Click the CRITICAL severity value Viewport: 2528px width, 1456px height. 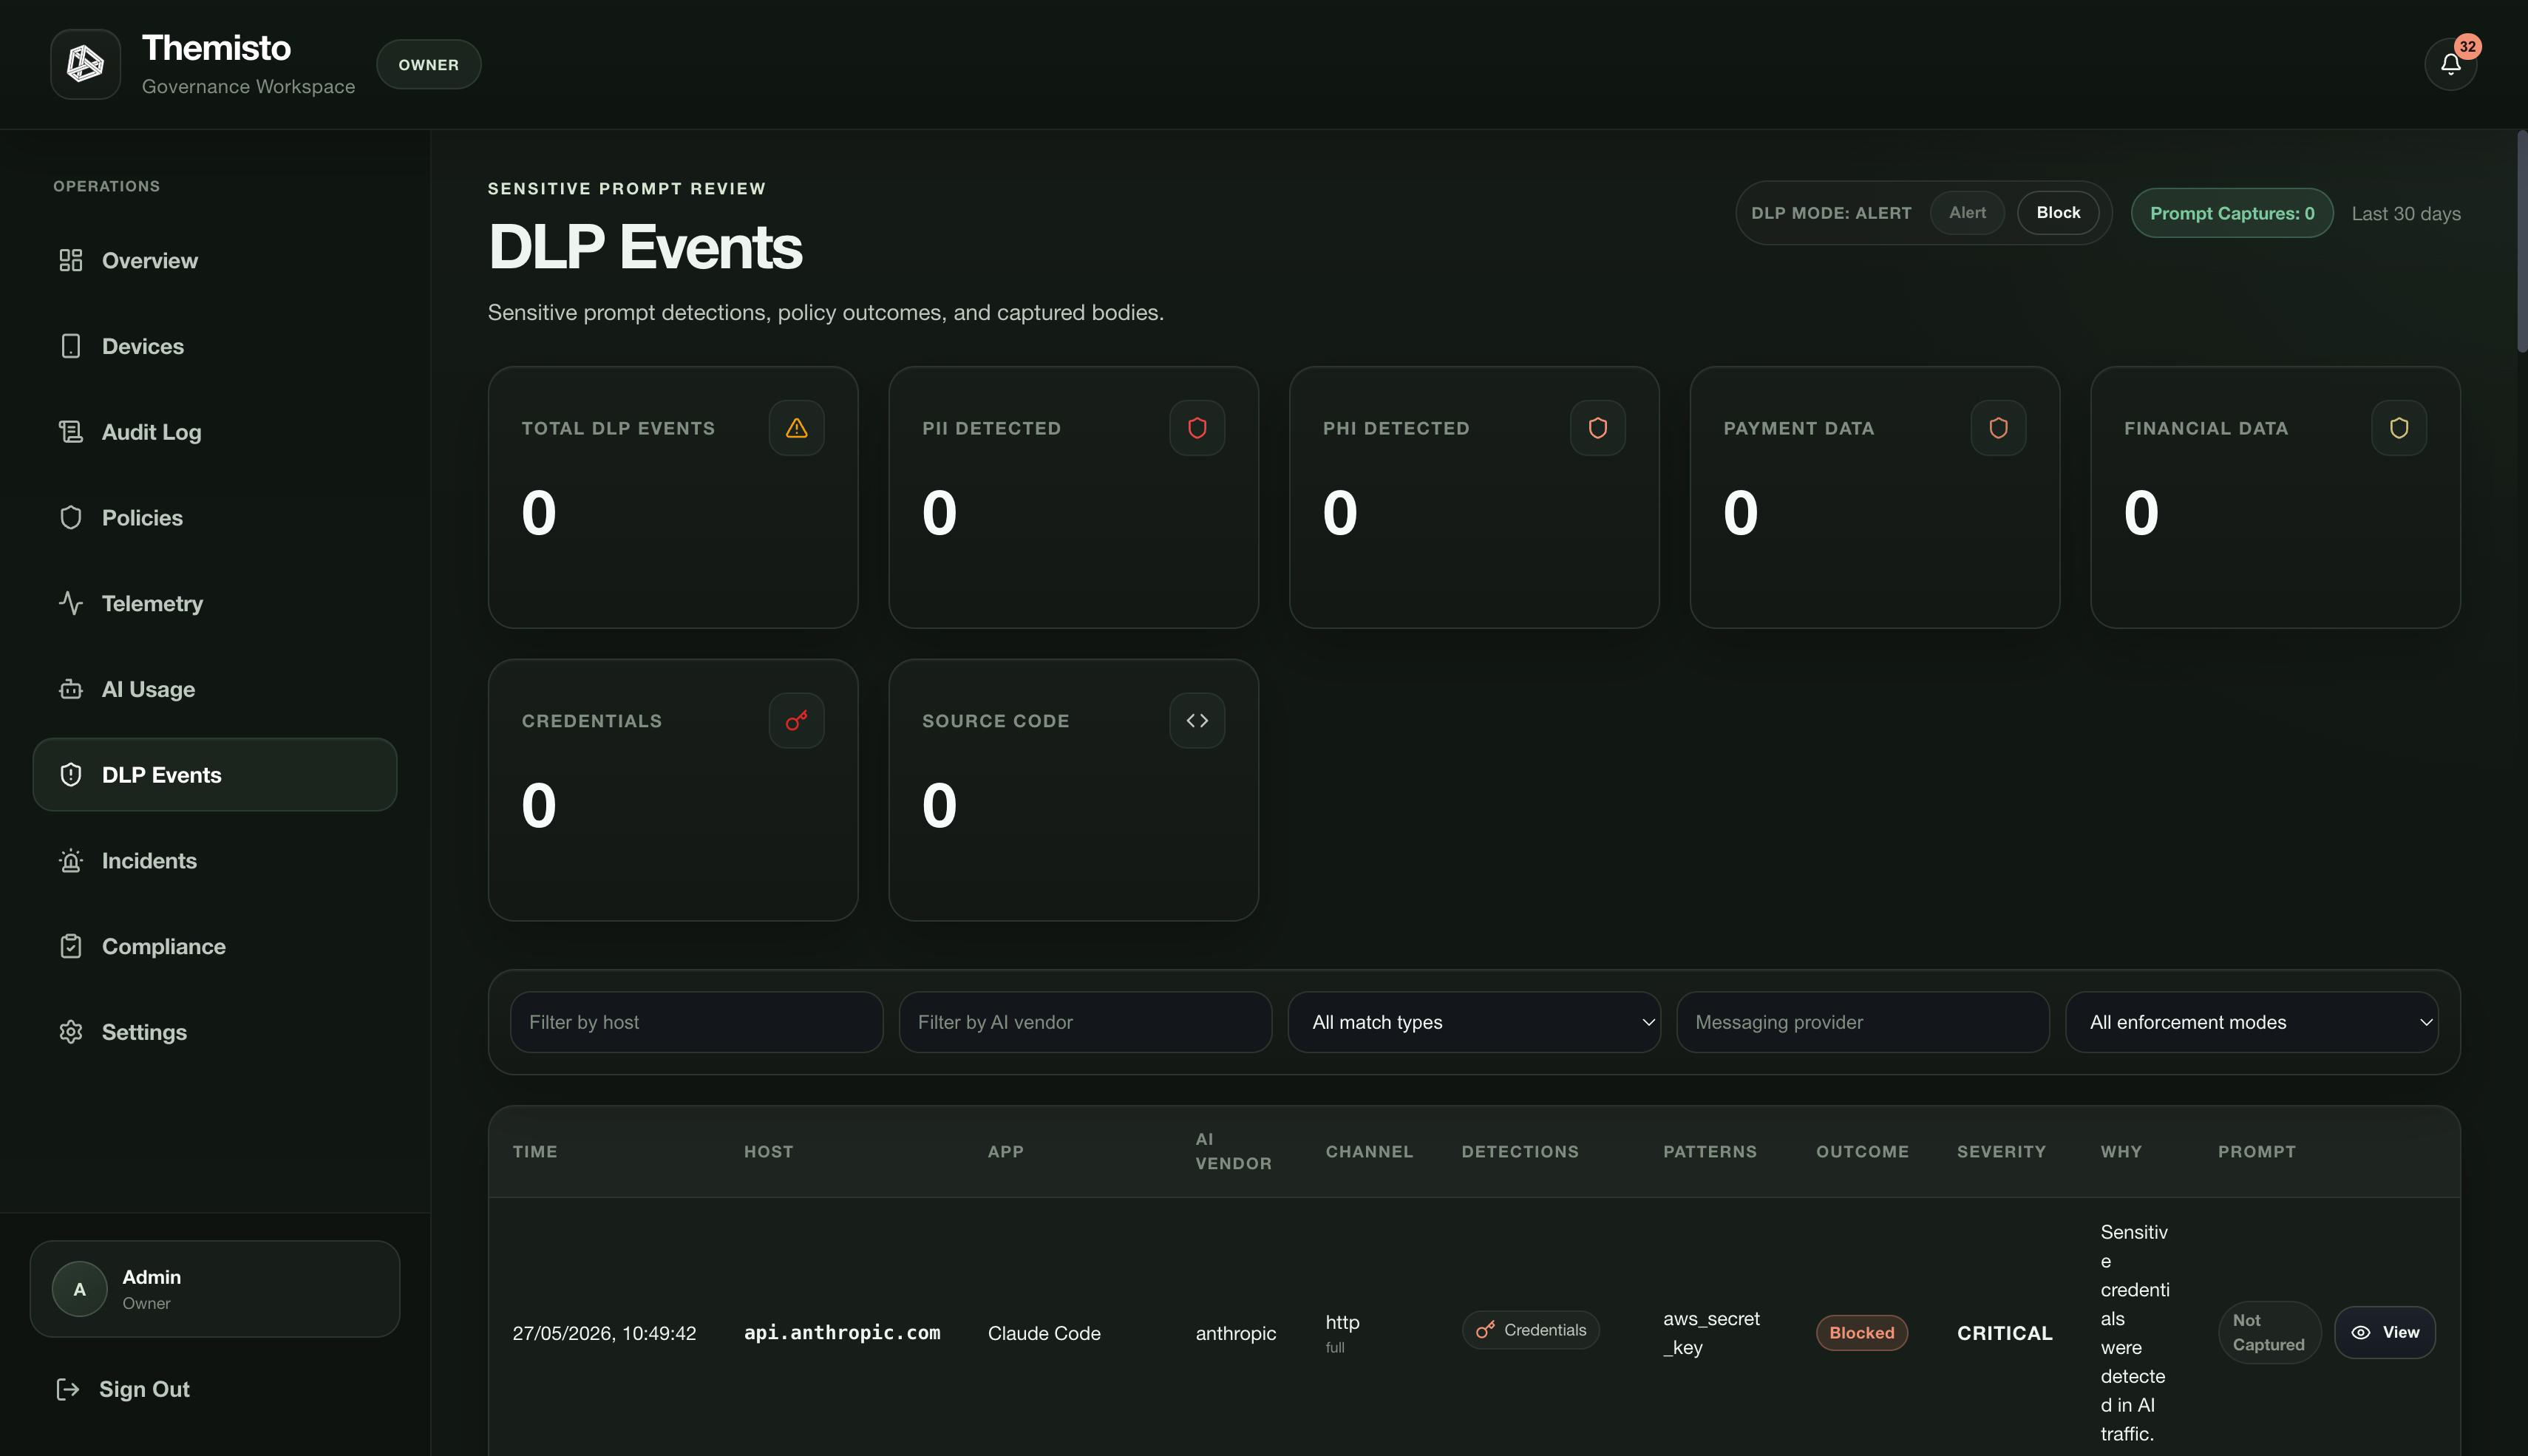tap(2004, 1333)
